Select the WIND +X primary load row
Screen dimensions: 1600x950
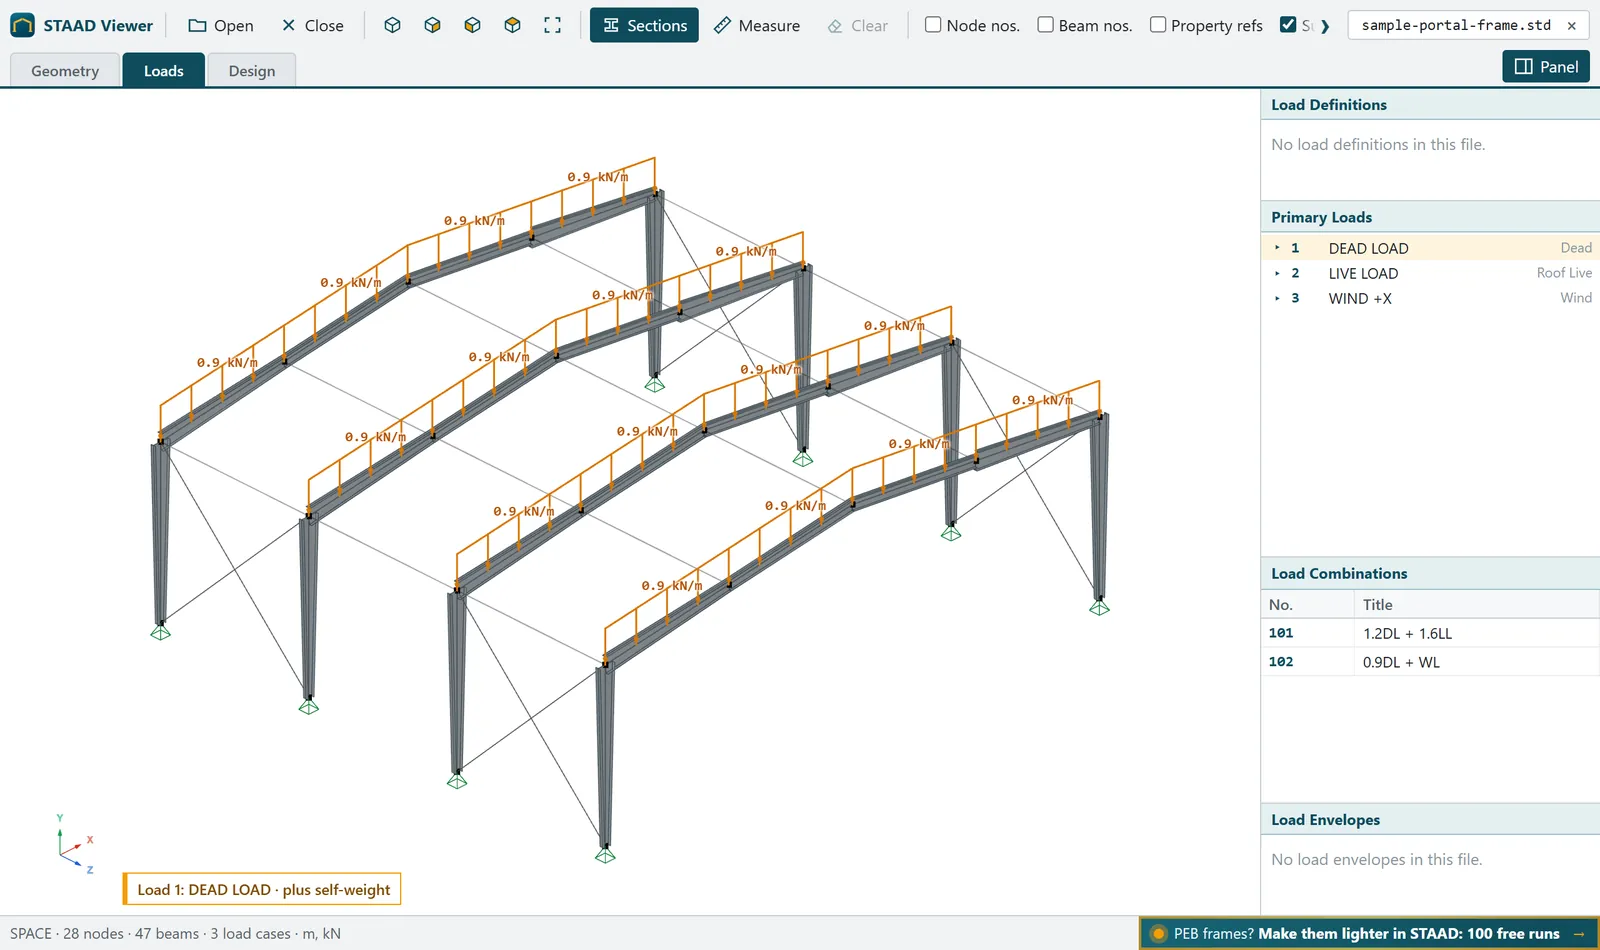coord(1430,298)
